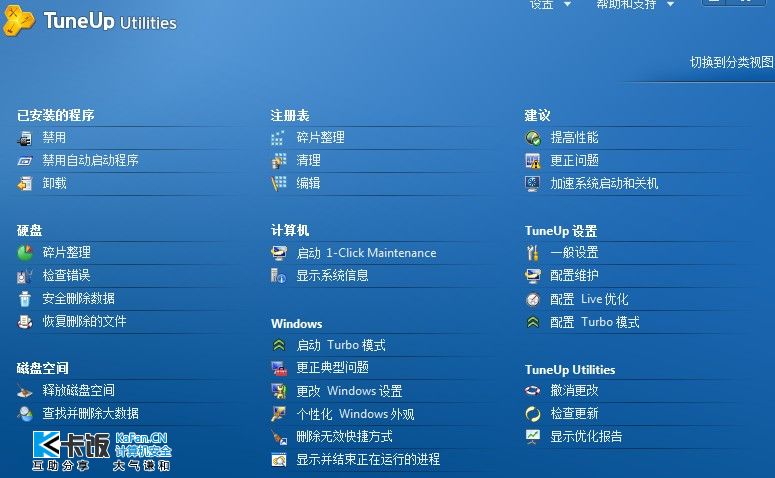Open the 帮助和支持 dropdown menu
Viewport: 775px width, 478px height.
coord(635,4)
